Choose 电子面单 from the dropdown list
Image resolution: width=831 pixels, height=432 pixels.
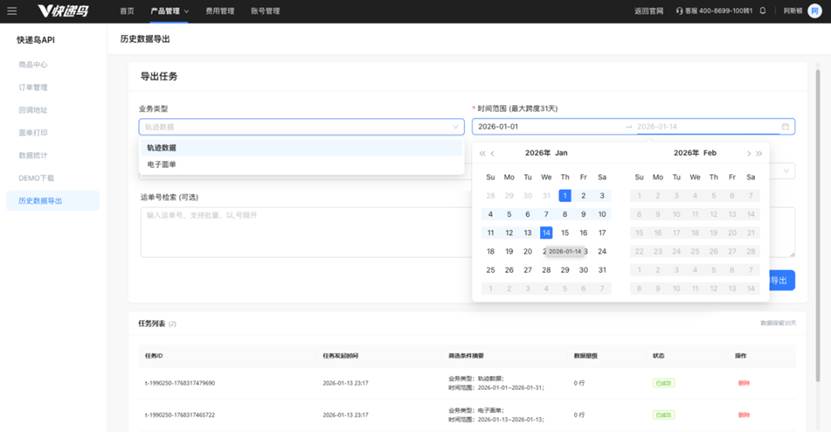coord(161,164)
